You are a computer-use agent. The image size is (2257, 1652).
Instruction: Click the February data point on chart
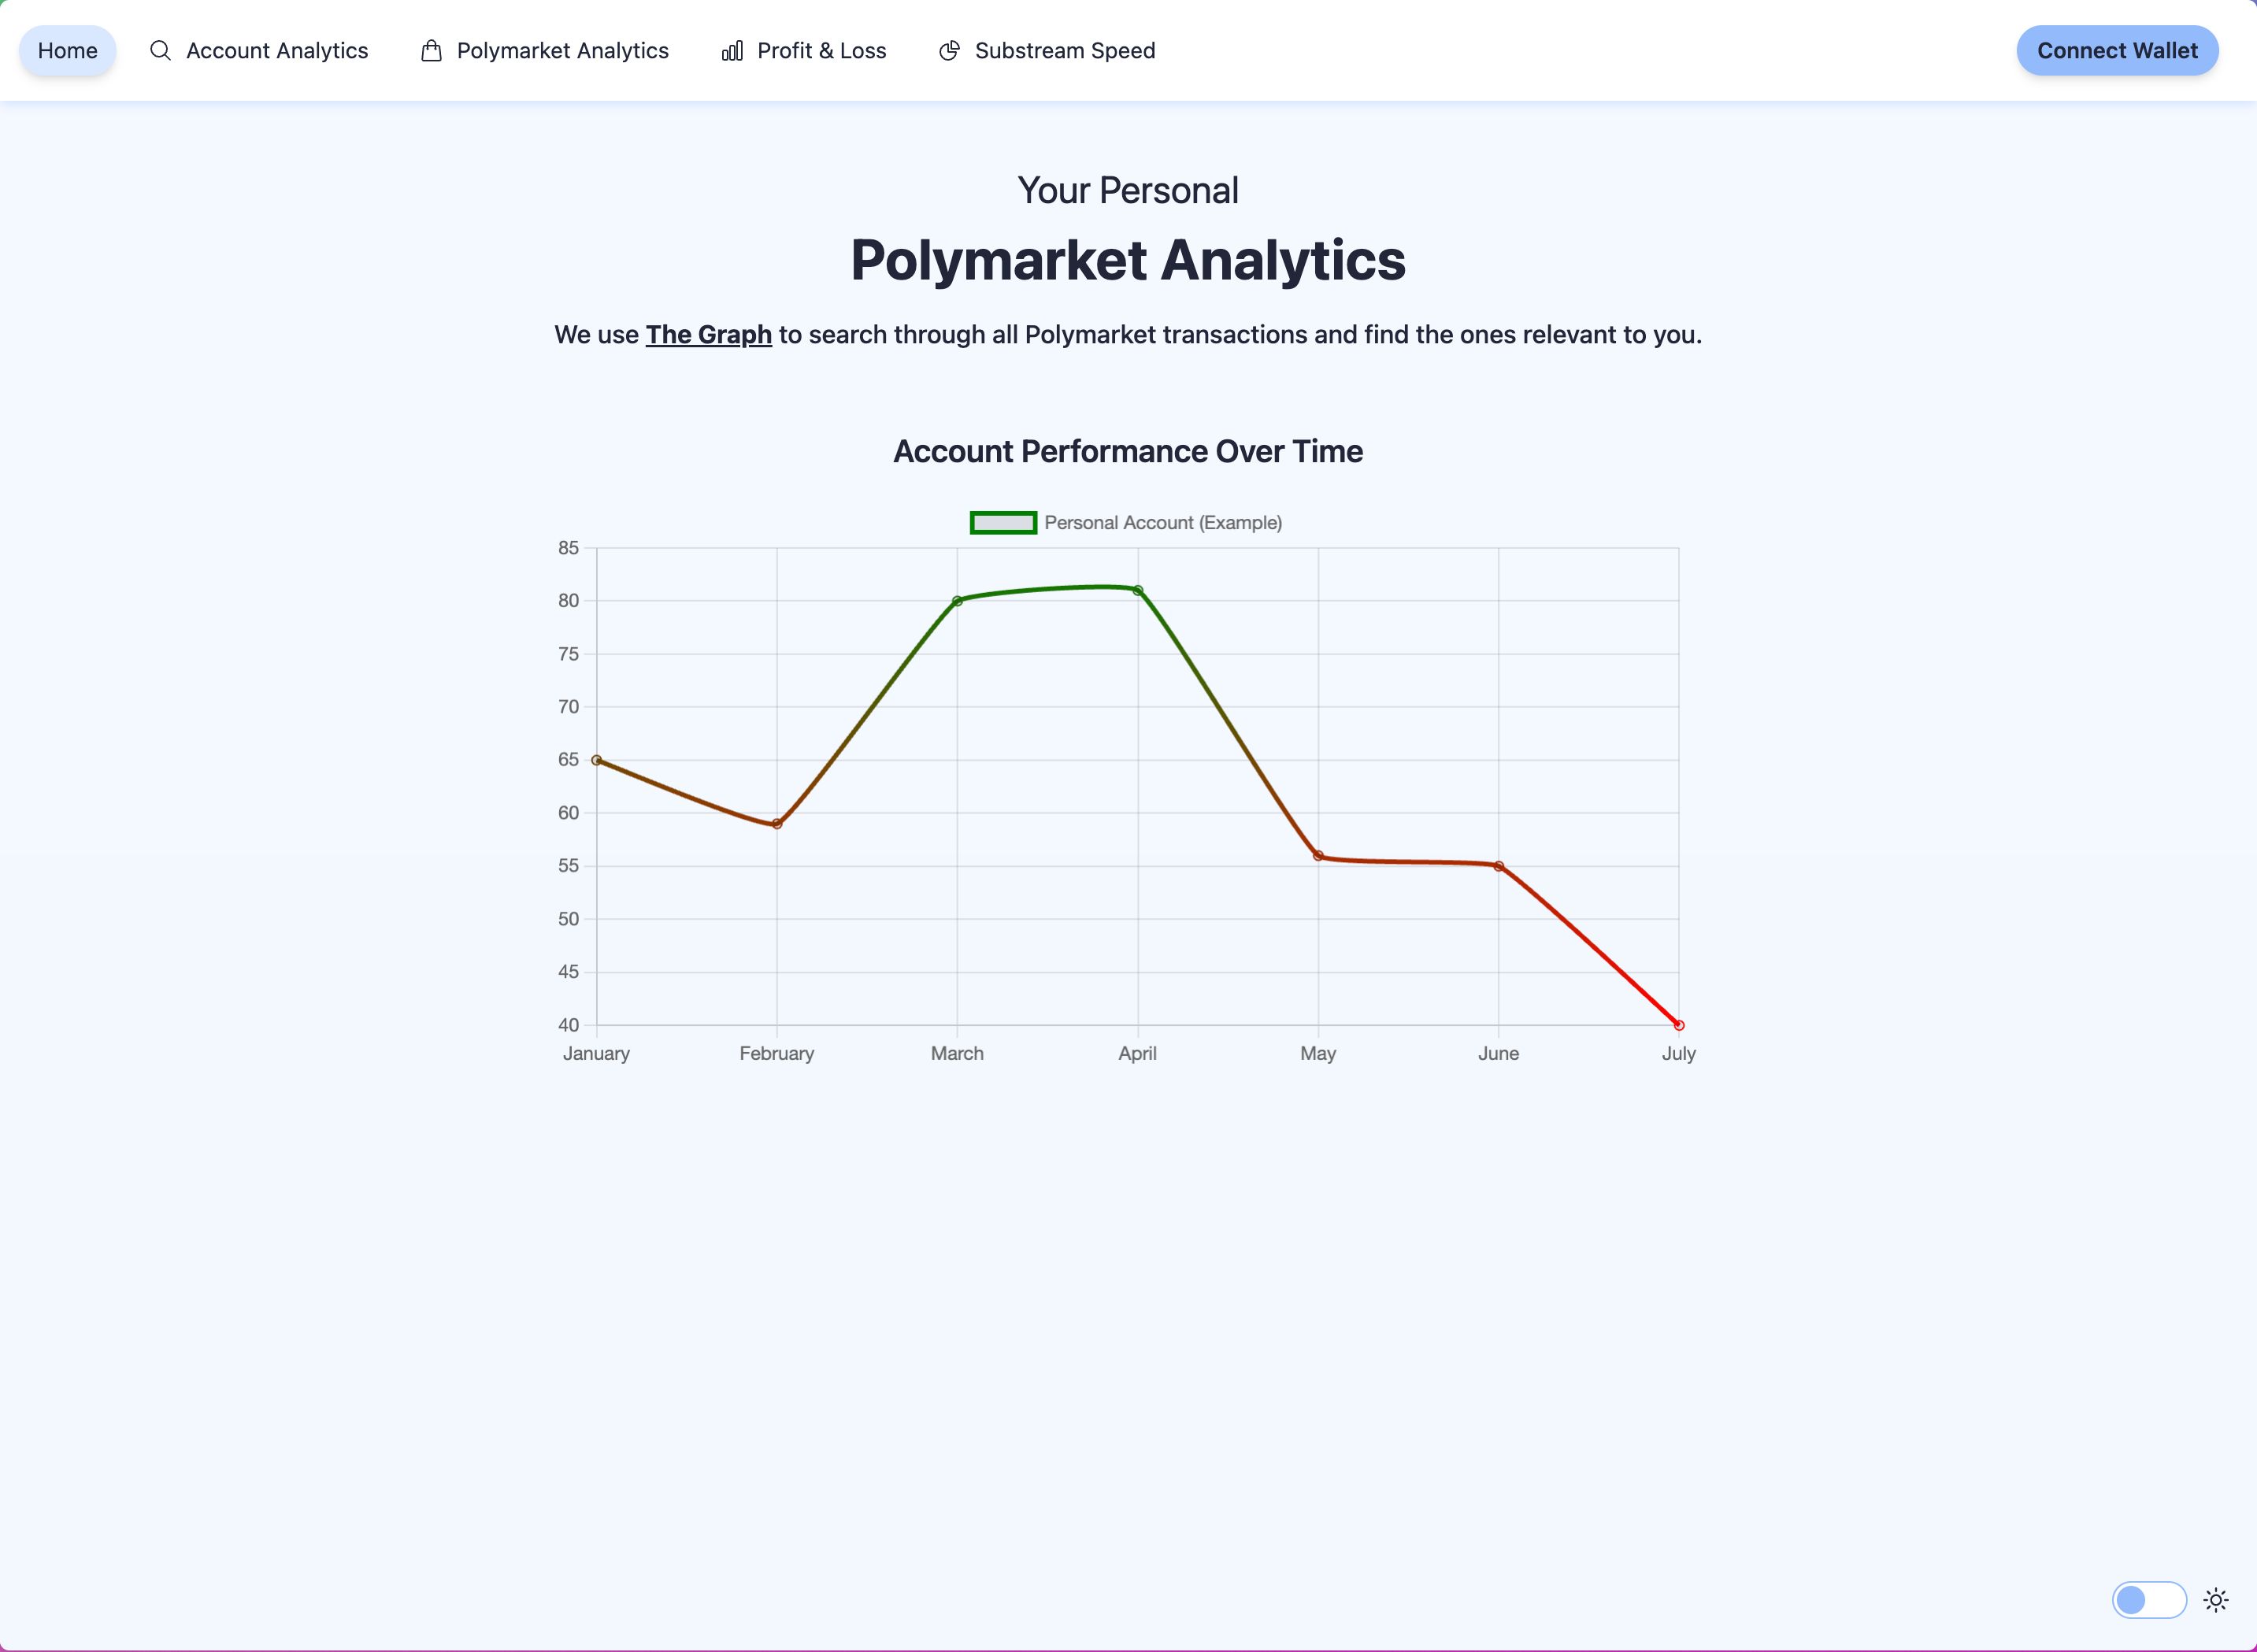777,824
